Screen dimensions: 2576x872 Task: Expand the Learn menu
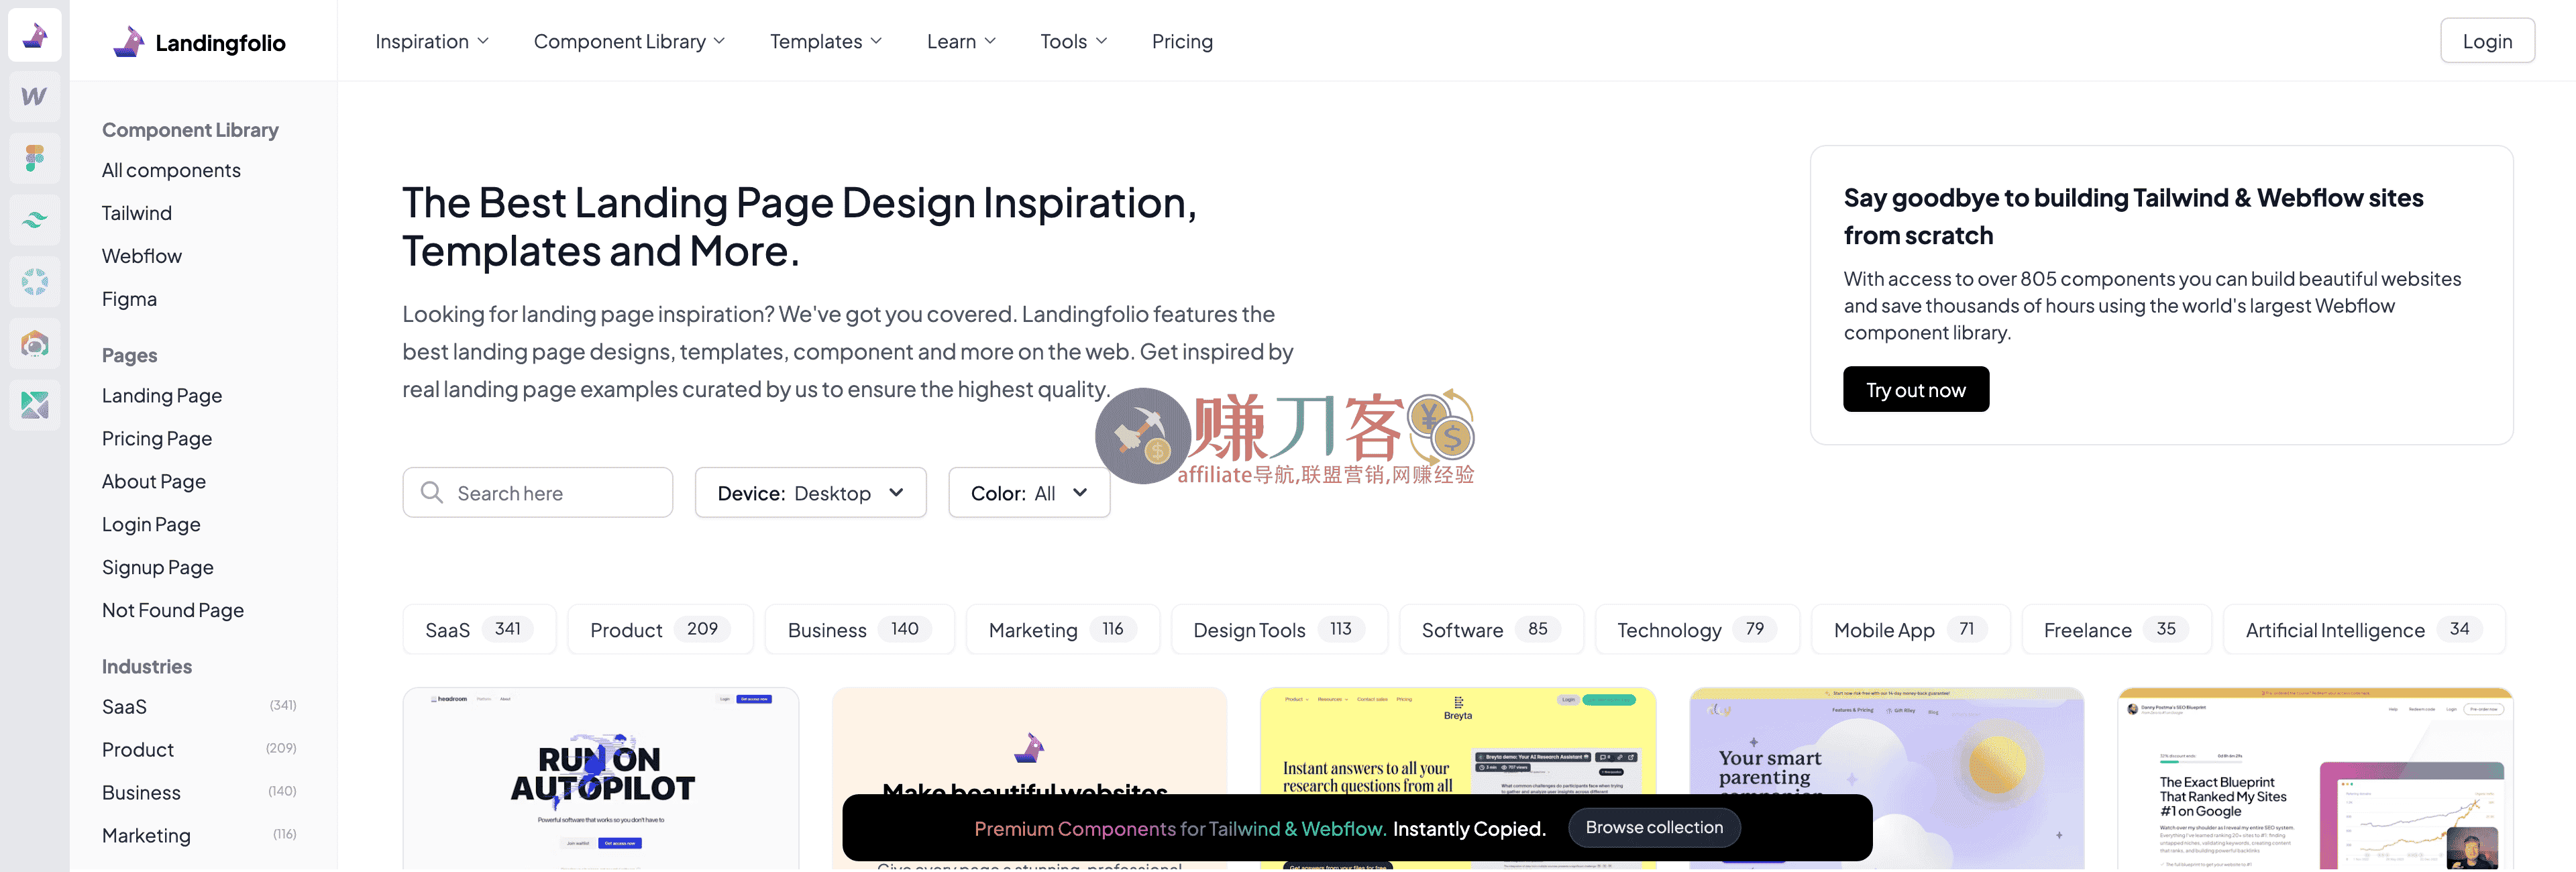point(961,41)
